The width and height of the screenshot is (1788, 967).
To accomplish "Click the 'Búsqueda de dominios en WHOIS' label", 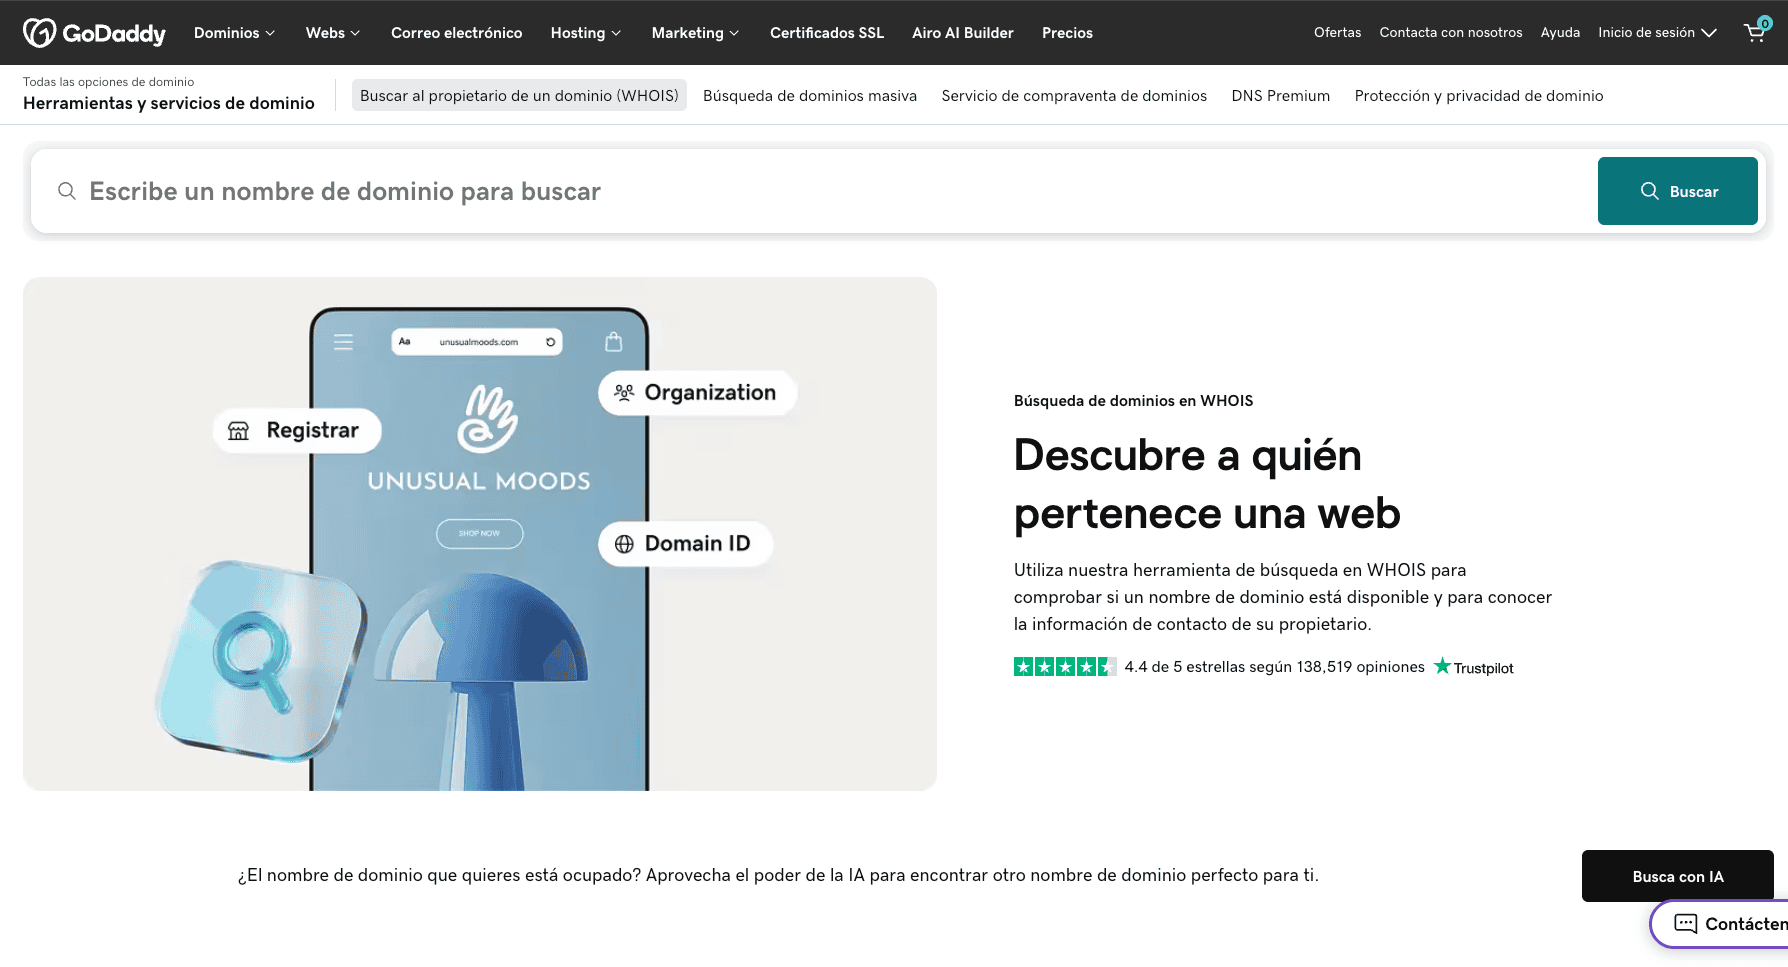I will (1133, 401).
